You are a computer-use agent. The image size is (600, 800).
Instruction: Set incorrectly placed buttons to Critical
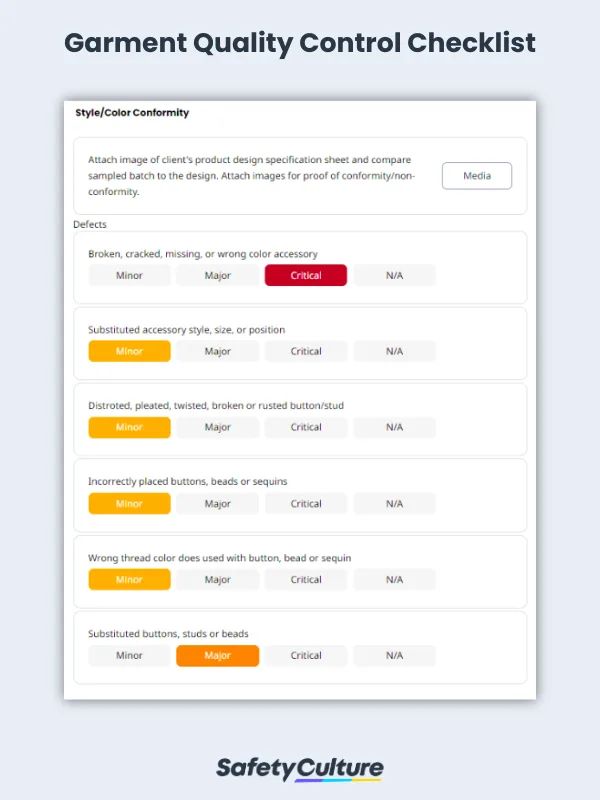[x=306, y=504]
